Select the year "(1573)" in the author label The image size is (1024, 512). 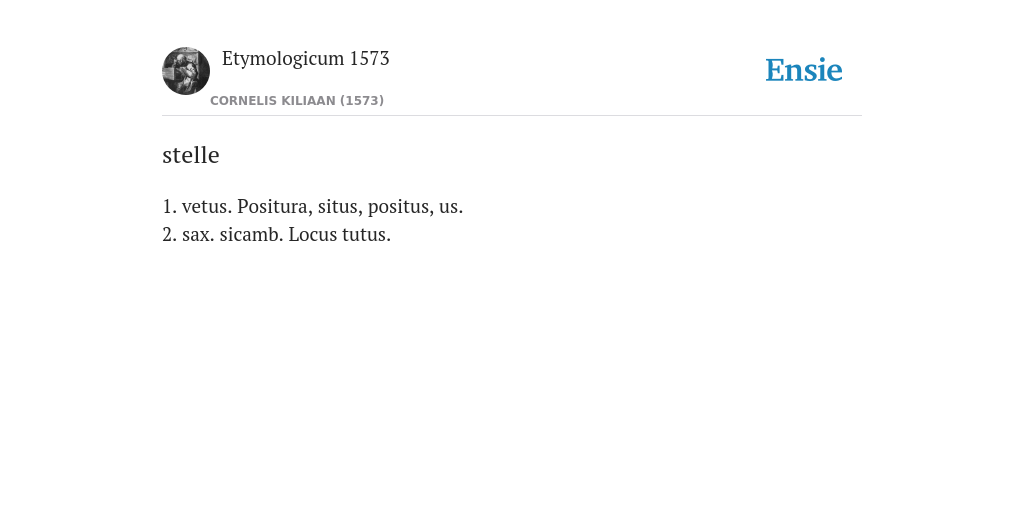point(362,101)
